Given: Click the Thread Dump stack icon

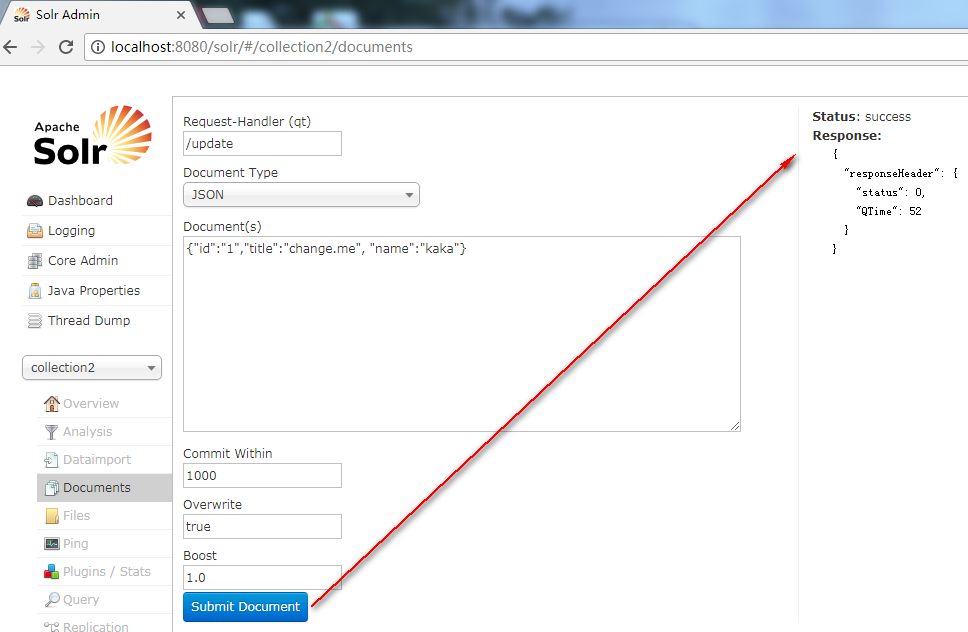Looking at the screenshot, I should [35, 321].
